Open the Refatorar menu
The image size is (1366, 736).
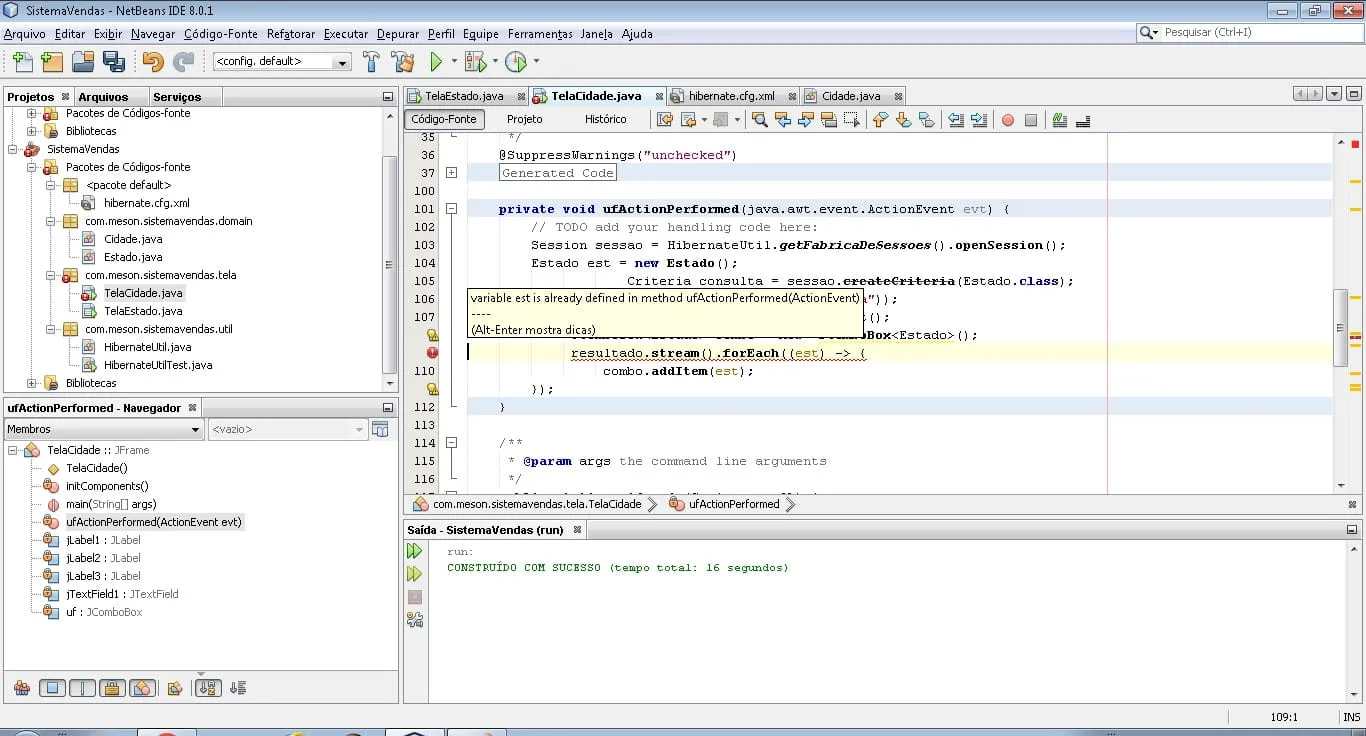tap(291, 33)
